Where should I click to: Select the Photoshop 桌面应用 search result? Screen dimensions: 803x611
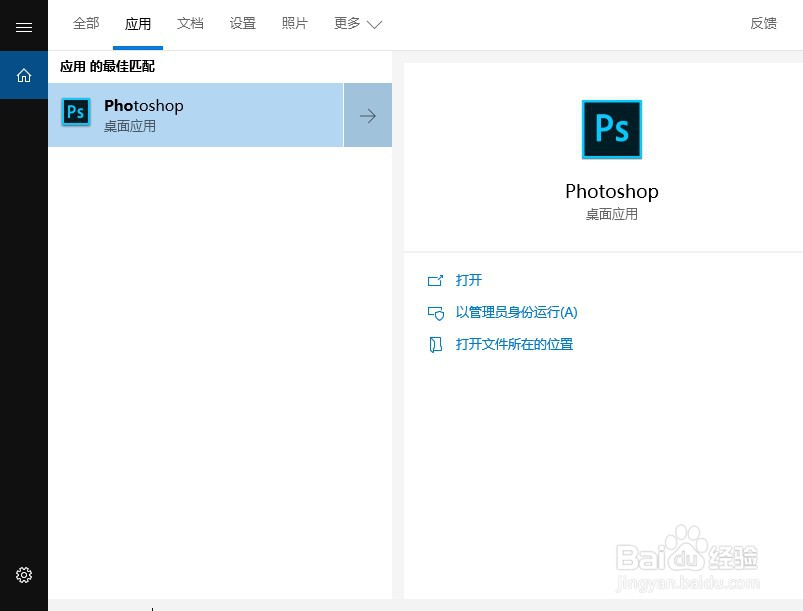click(x=196, y=115)
